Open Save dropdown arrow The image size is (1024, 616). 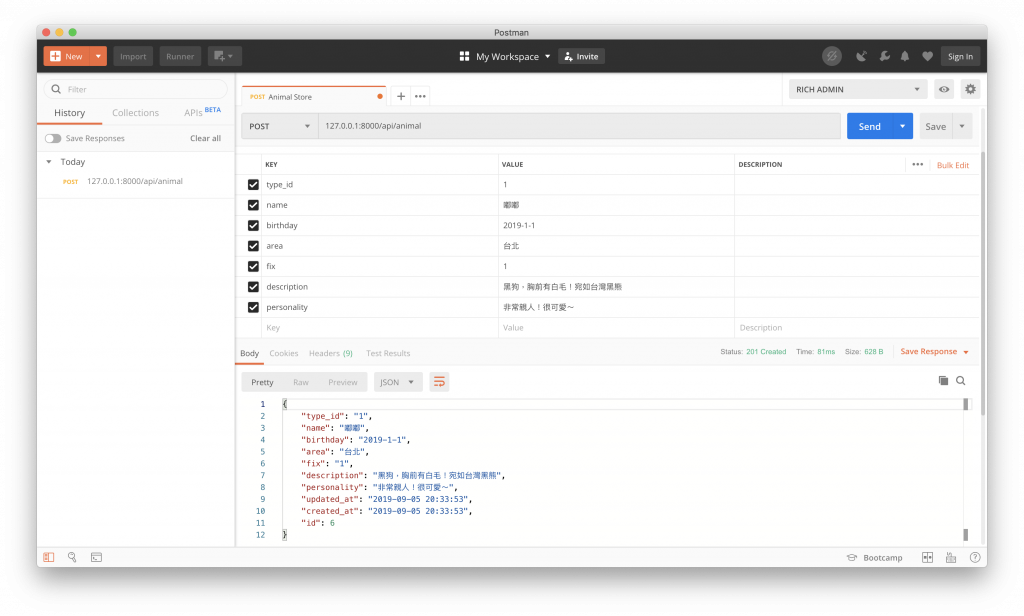(962, 126)
